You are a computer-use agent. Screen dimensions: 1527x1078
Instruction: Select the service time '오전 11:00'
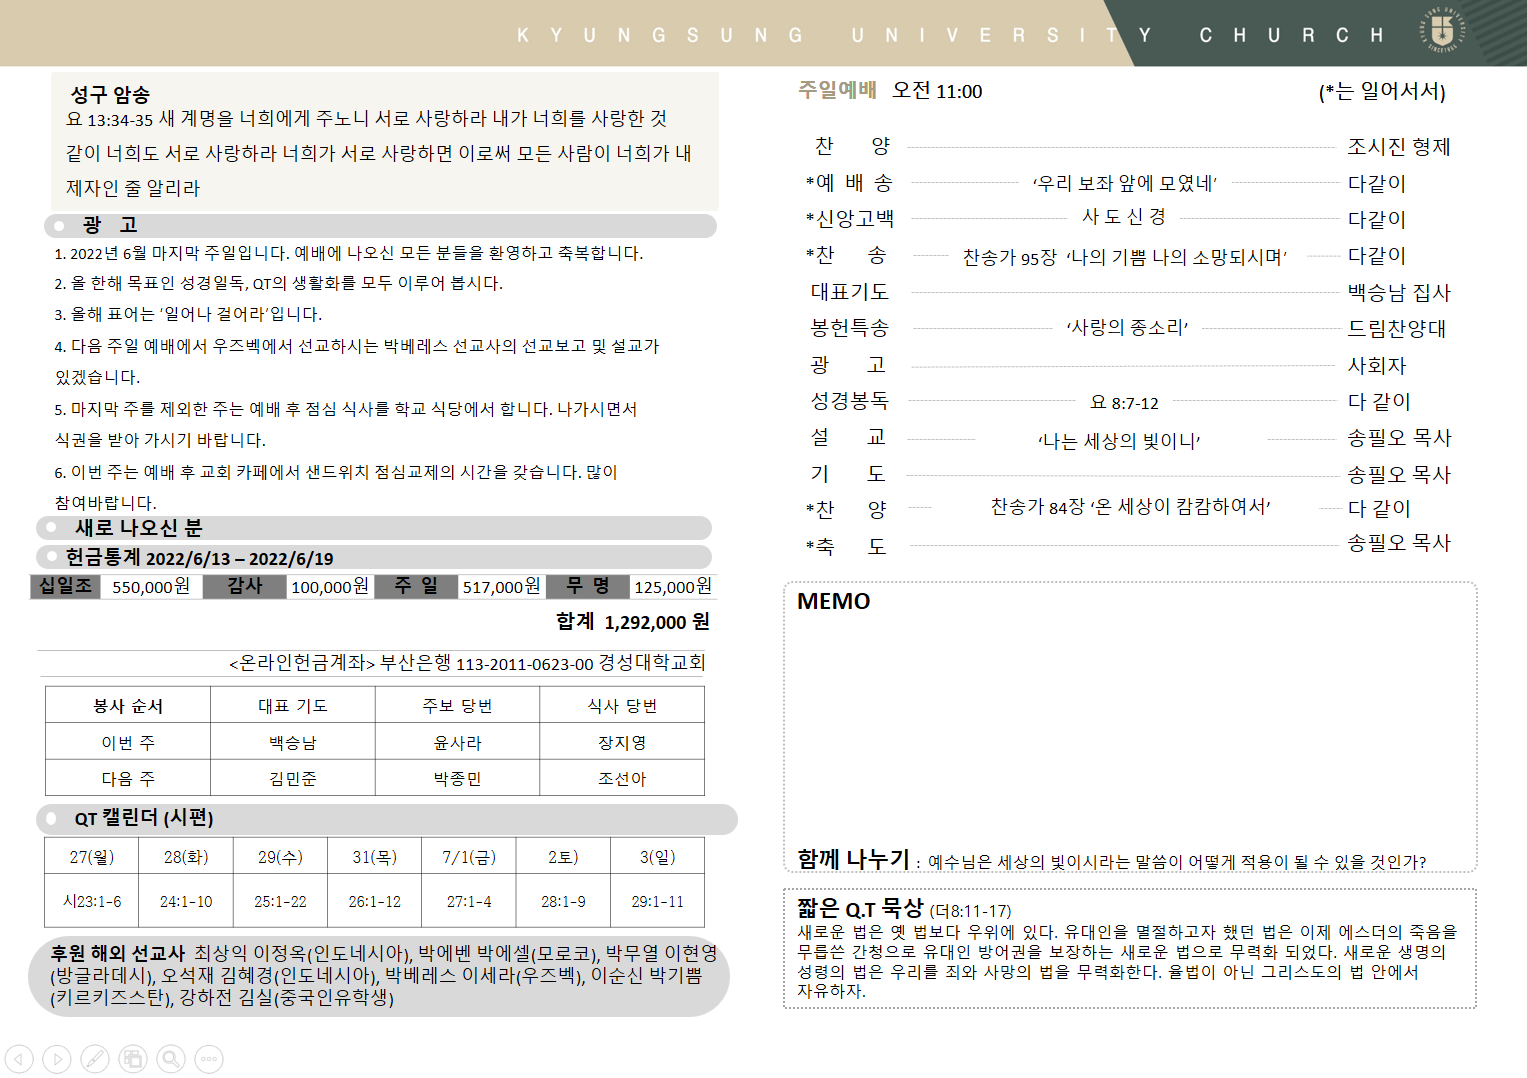[x=937, y=91]
